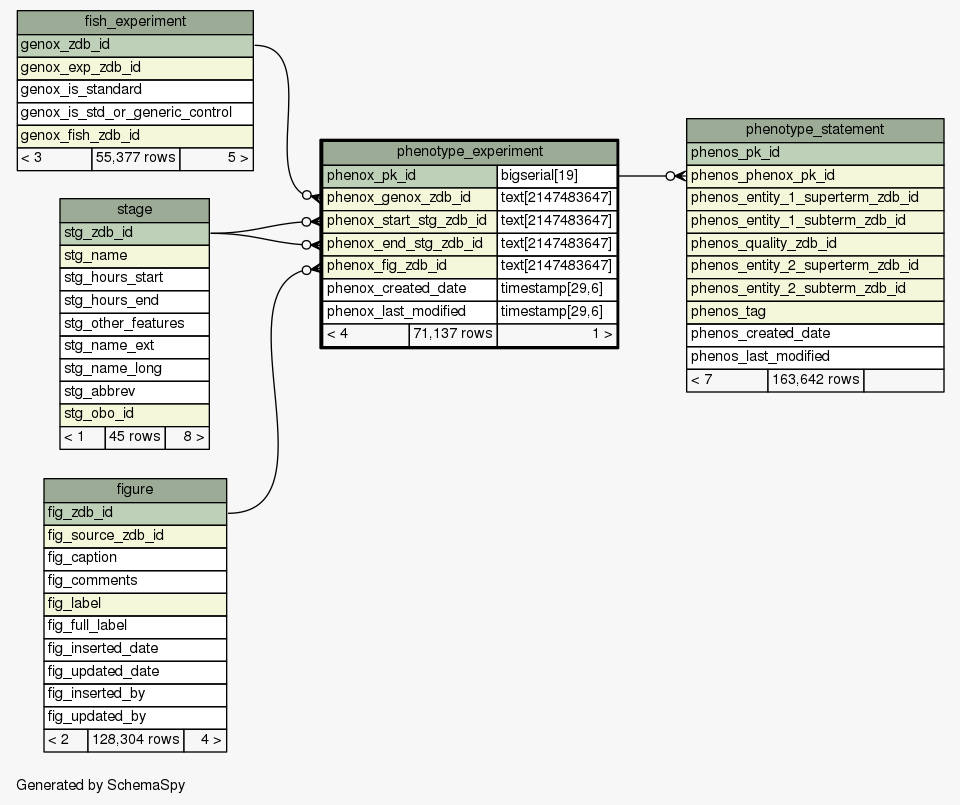Viewport: 960px width, 805px height.
Task: Click the "Generated by SchemaSpy" footer text
Action: [x=100, y=785]
